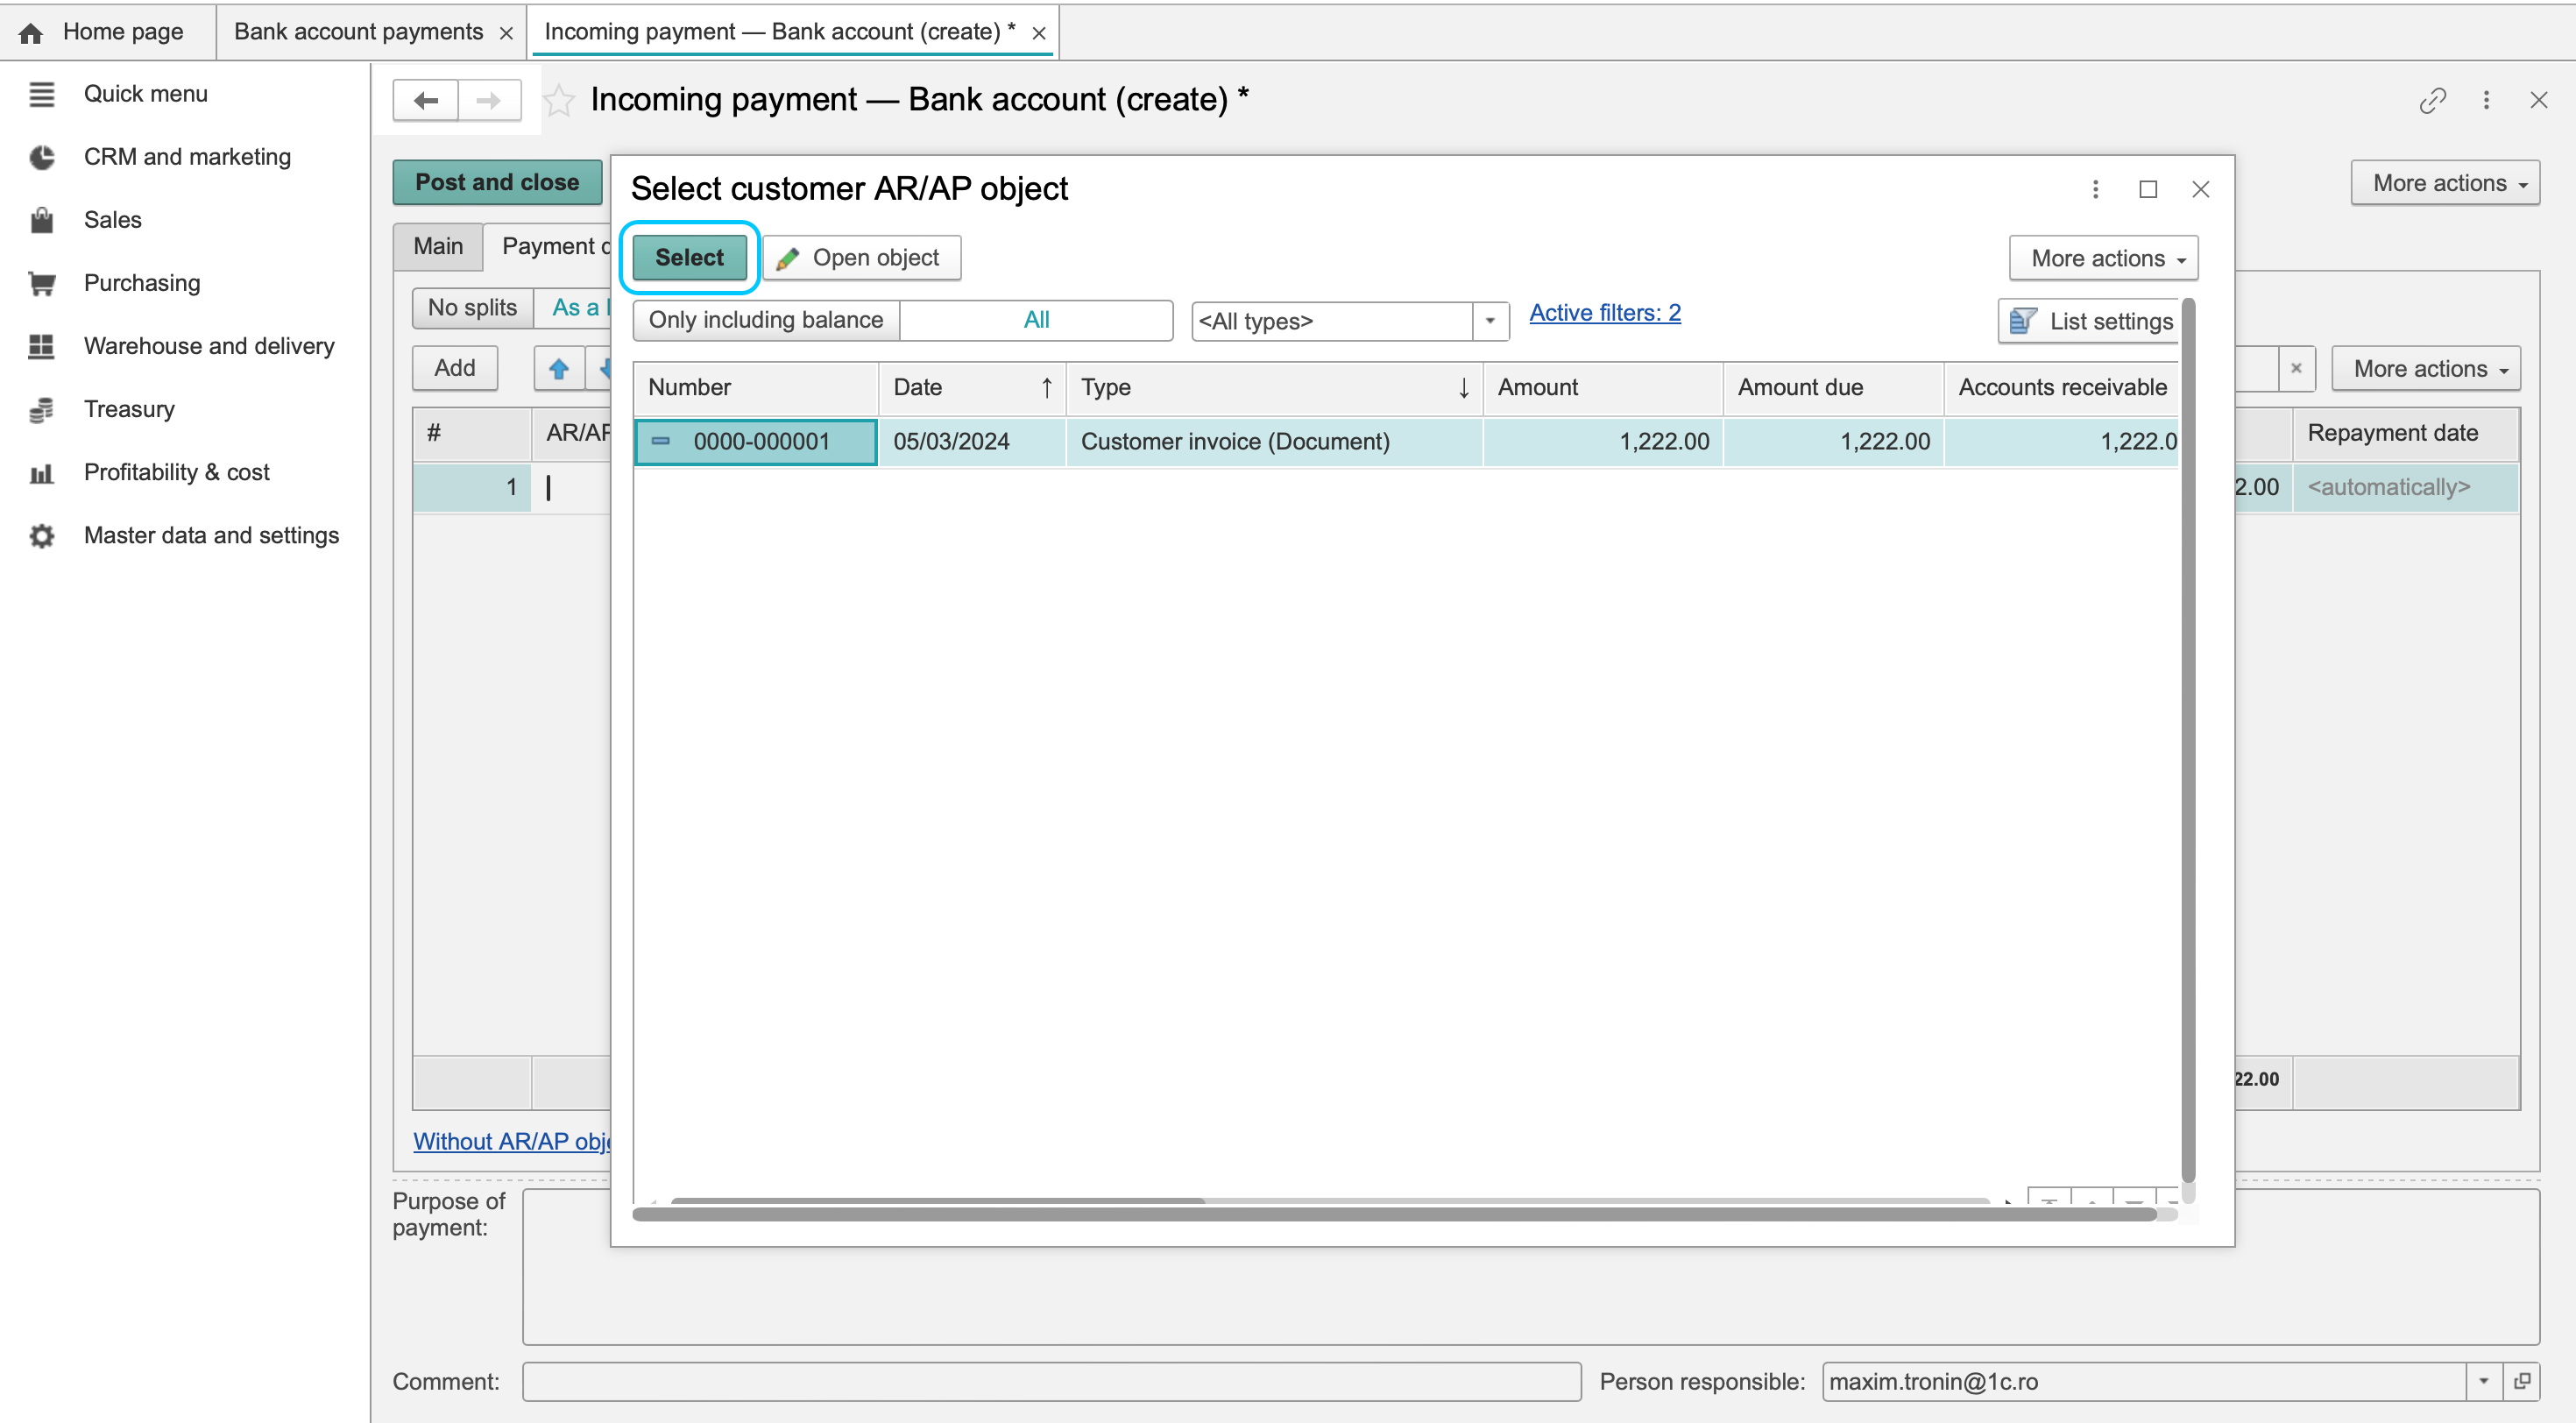Switch to the Main tab
This screenshot has height=1423, width=2576.
[x=438, y=246]
